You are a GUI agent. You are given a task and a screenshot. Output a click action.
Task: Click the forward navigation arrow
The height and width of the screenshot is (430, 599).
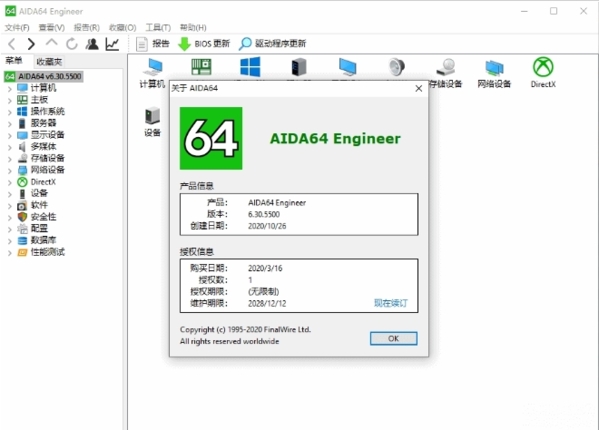pyautogui.click(x=31, y=44)
